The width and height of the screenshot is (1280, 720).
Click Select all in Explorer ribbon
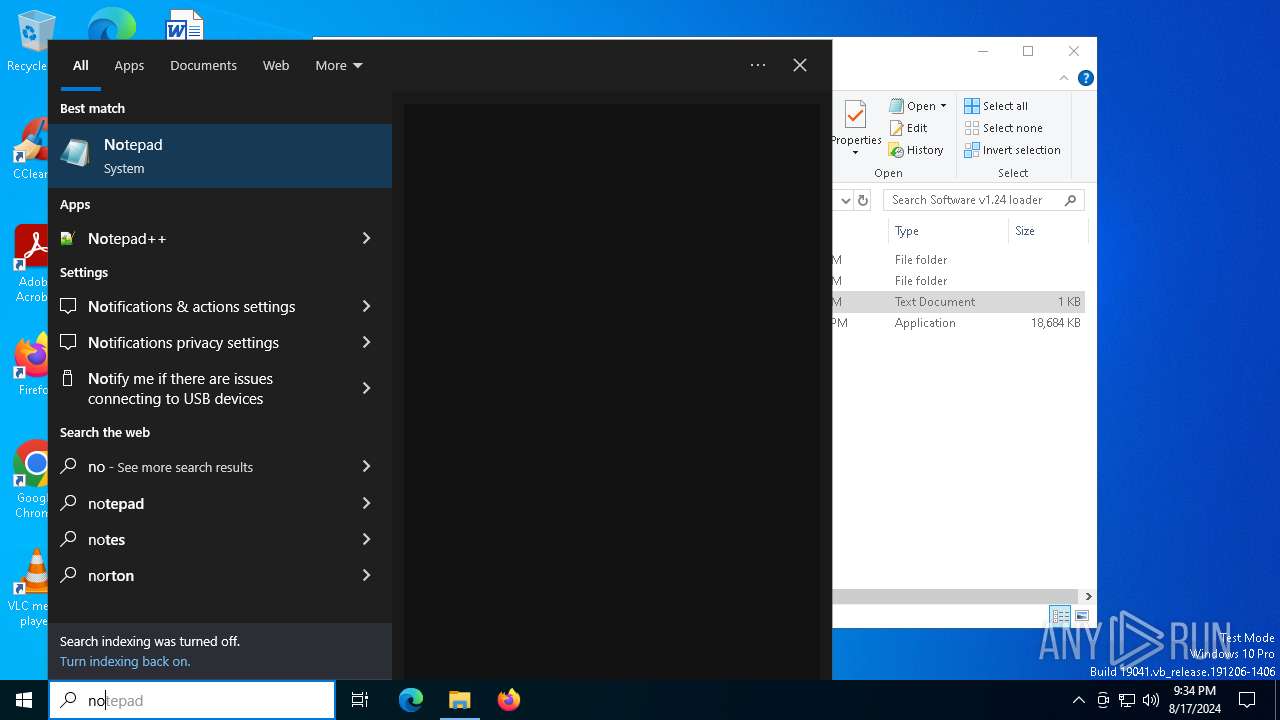[996, 106]
